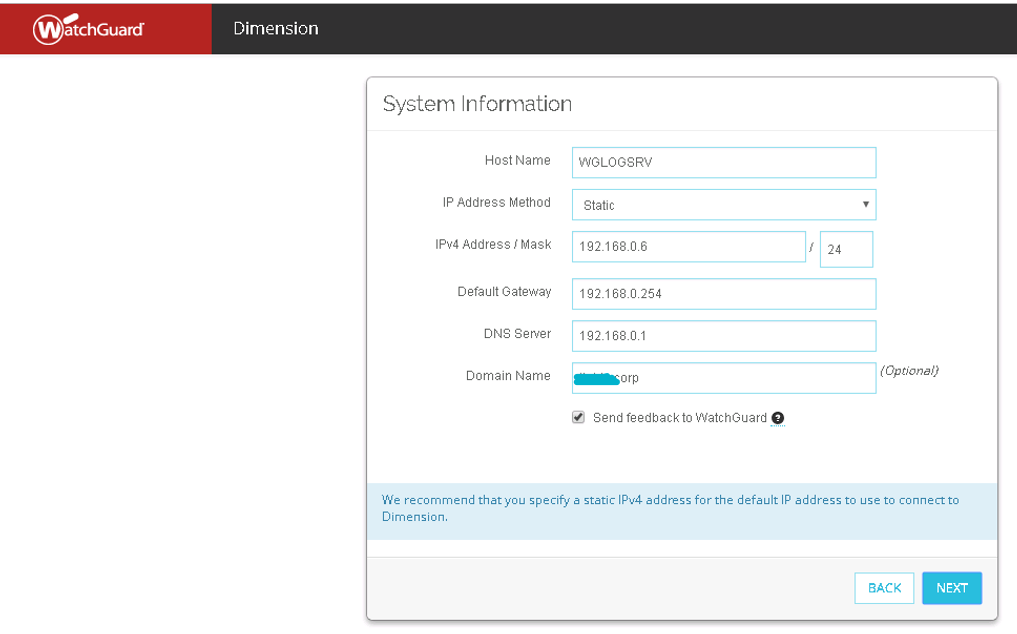Click the DNS Server input field
The height and width of the screenshot is (634, 1017).
723,336
